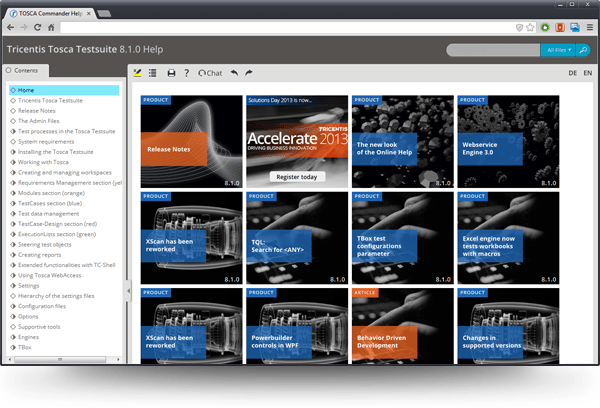The image size is (600, 408).
Task: Open the All Files search dropdown
Action: (x=558, y=50)
